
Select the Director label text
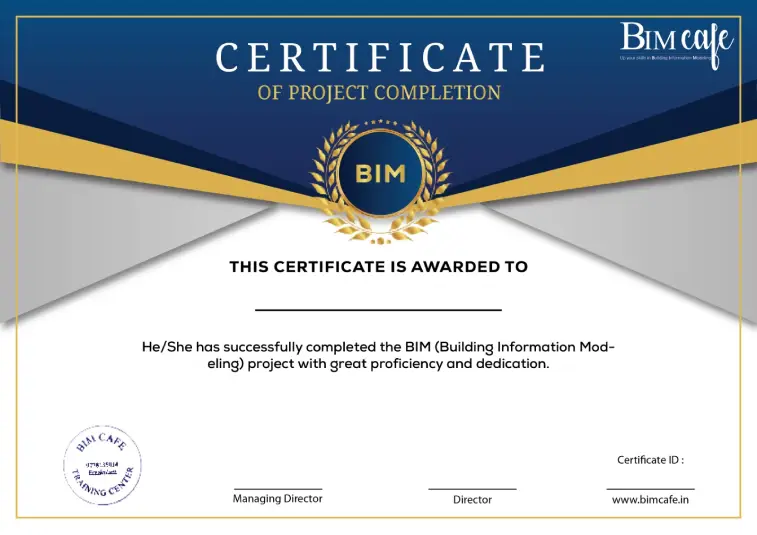472,499
